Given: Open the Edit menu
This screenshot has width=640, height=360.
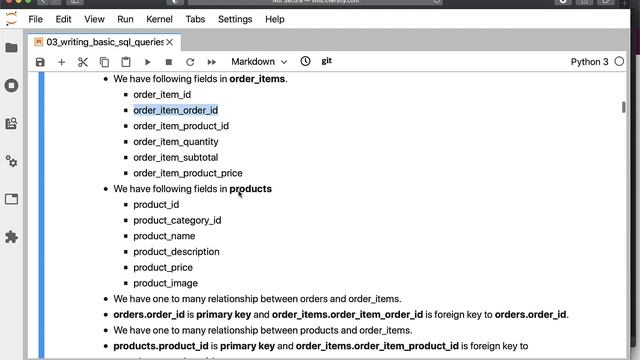Looking at the screenshot, I should click(x=63, y=19).
